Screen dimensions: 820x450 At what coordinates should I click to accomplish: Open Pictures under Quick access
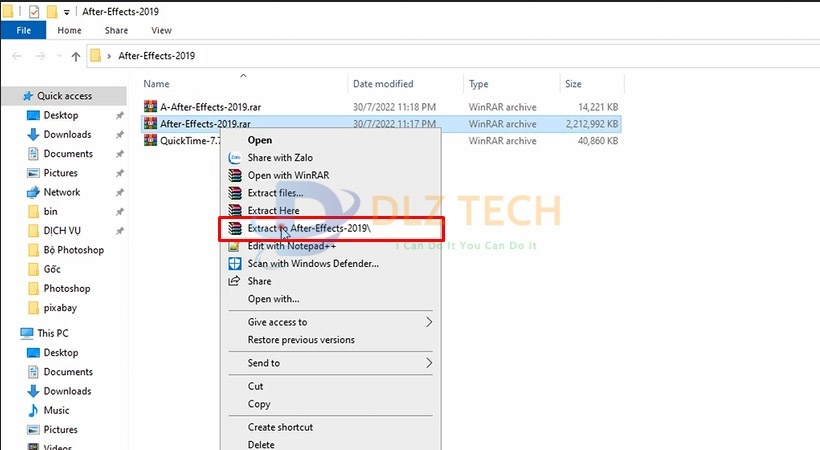[x=61, y=173]
